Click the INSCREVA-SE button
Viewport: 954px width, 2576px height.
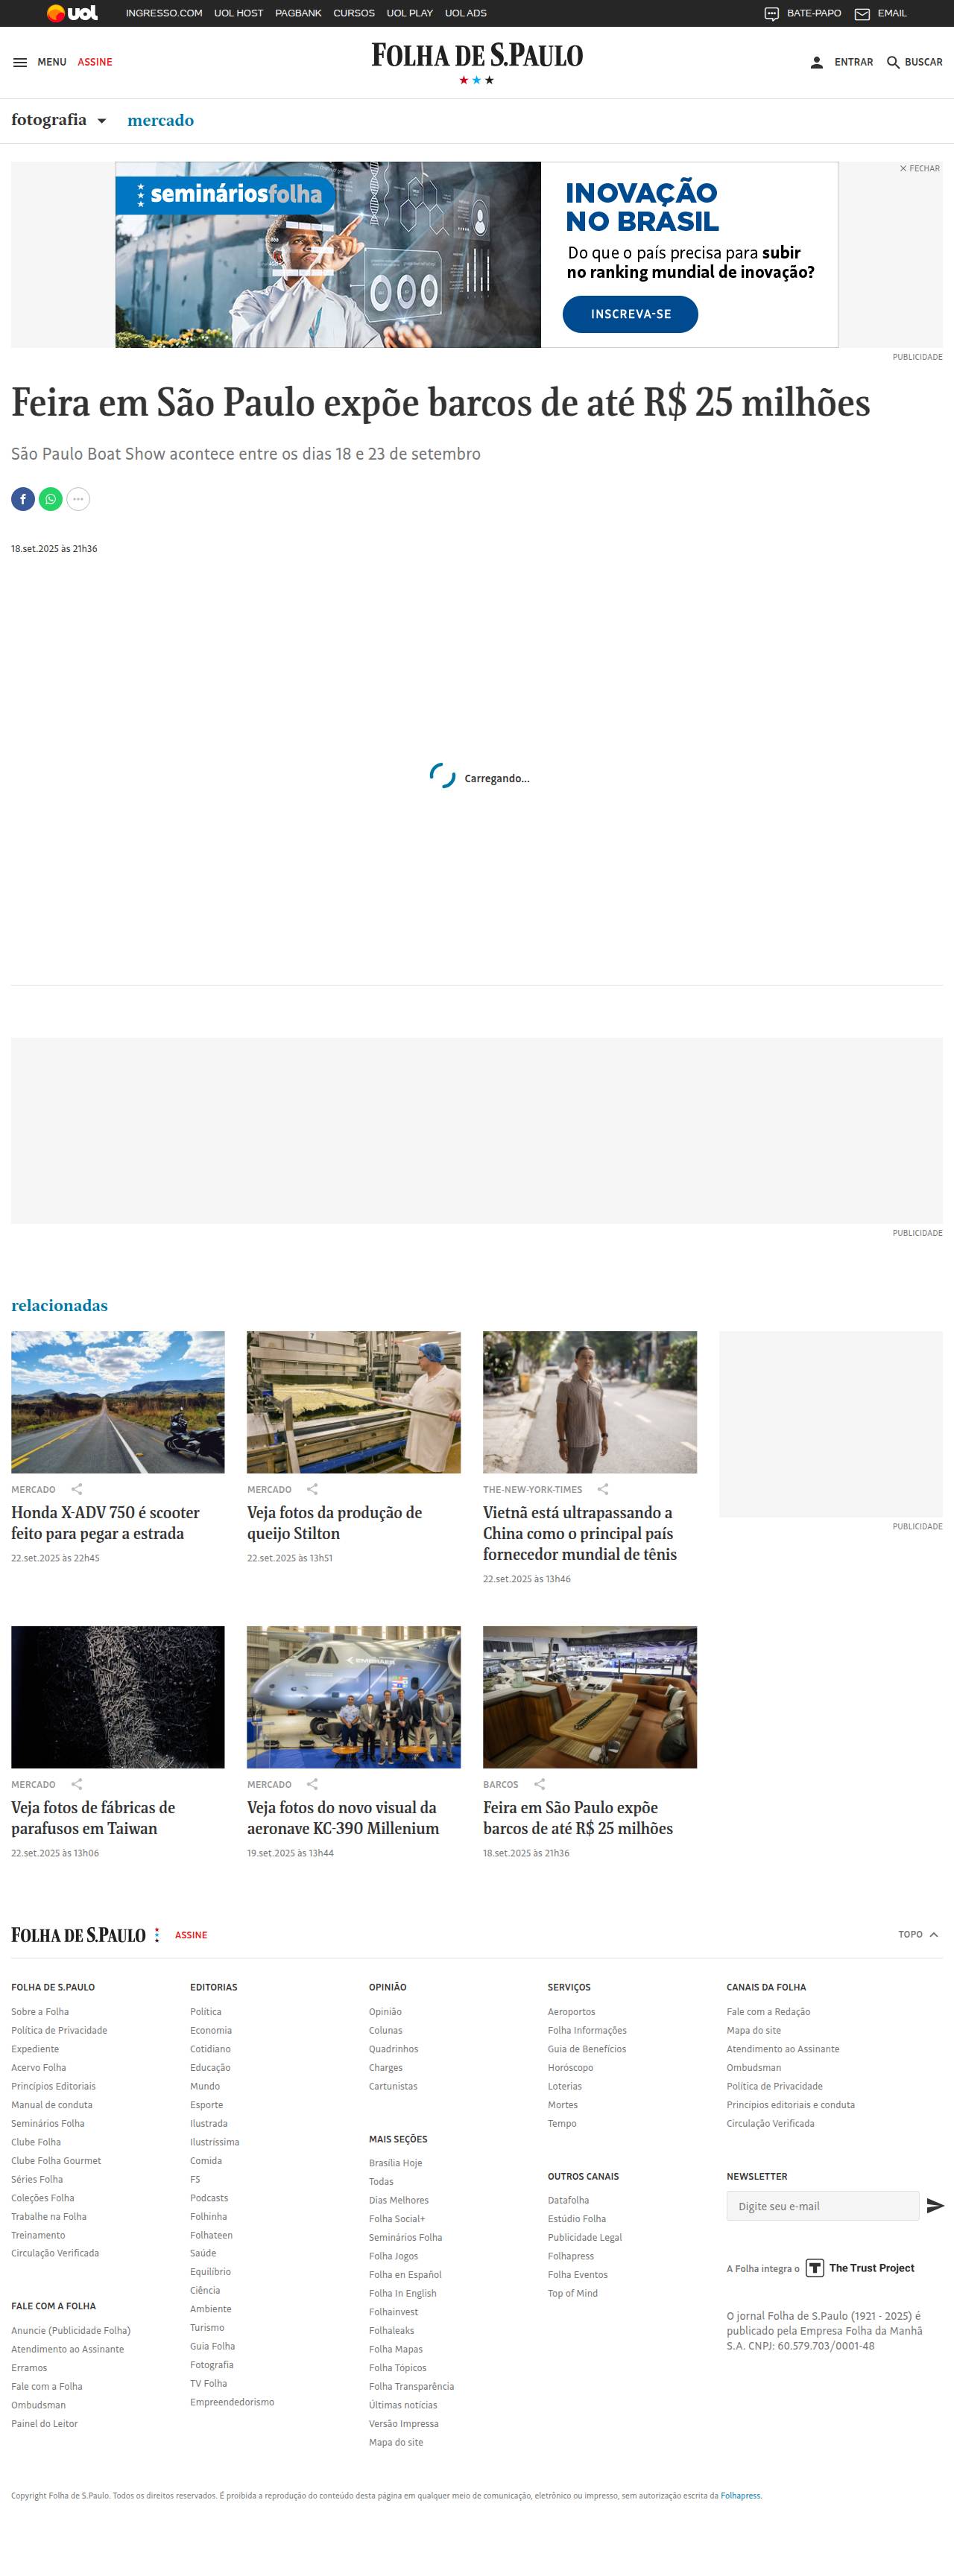(630, 314)
